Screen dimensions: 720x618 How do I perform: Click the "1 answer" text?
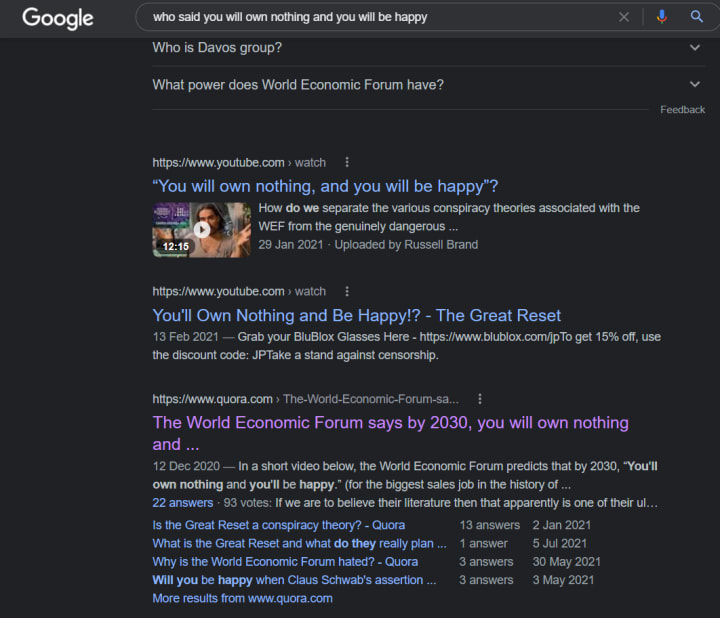[484, 543]
